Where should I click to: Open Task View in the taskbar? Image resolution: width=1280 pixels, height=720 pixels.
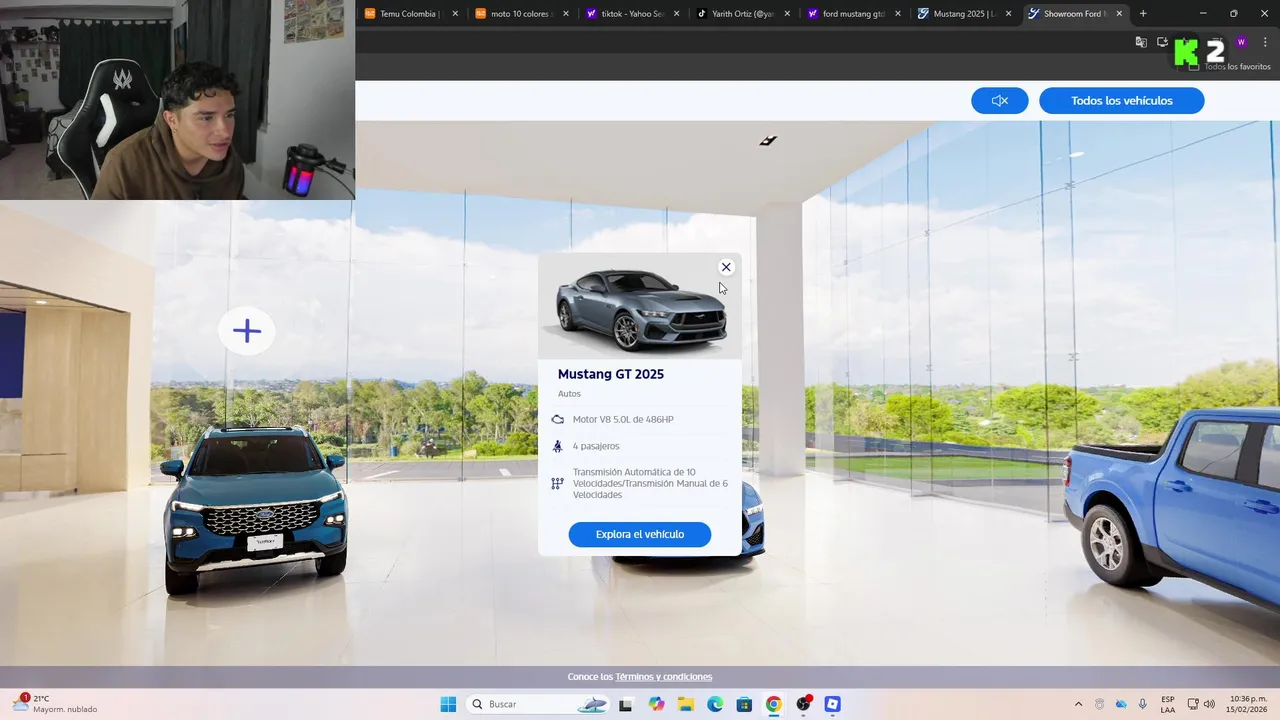tap(626, 704)
